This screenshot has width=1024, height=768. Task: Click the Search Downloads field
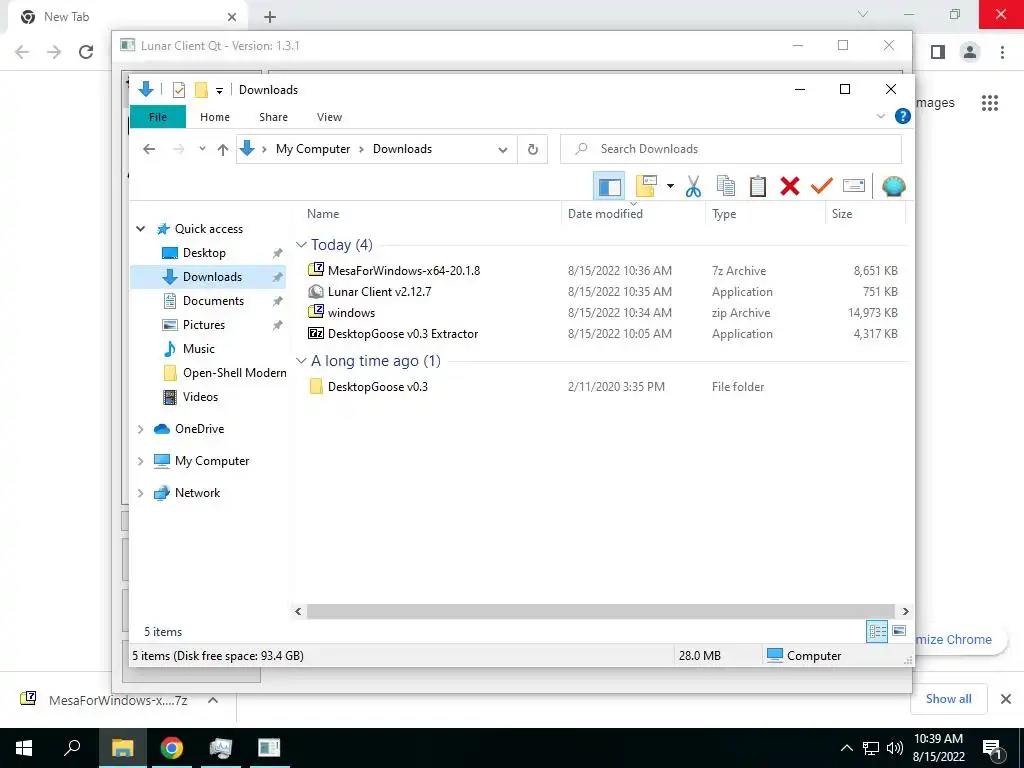[x=731, y=149]
